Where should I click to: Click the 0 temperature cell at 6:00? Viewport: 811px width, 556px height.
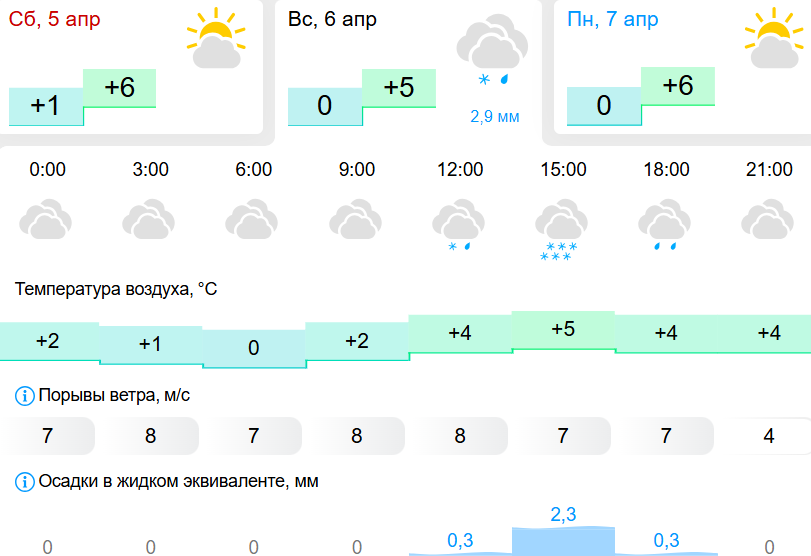point(253,348)
